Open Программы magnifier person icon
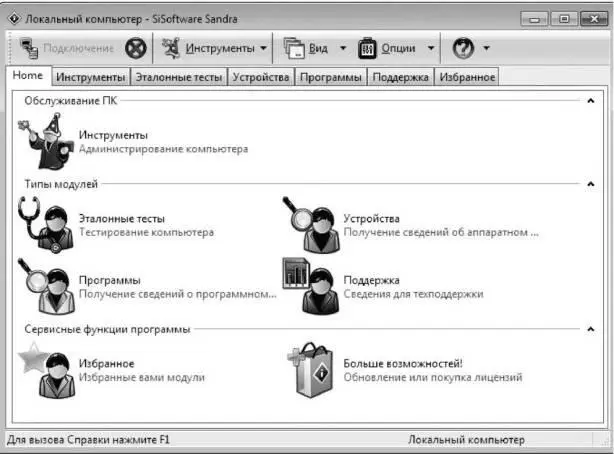This screenshot has width=614, height=454. [46, 286]
